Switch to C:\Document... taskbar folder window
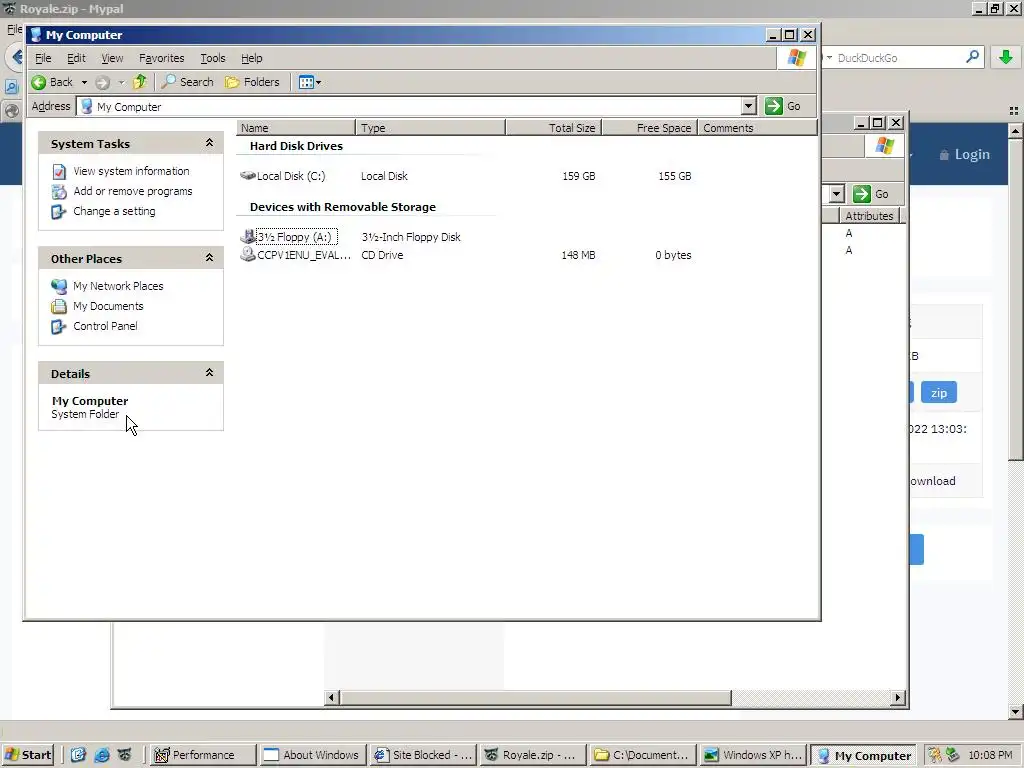The image size is (1024, 768). [x=643, y=755]
